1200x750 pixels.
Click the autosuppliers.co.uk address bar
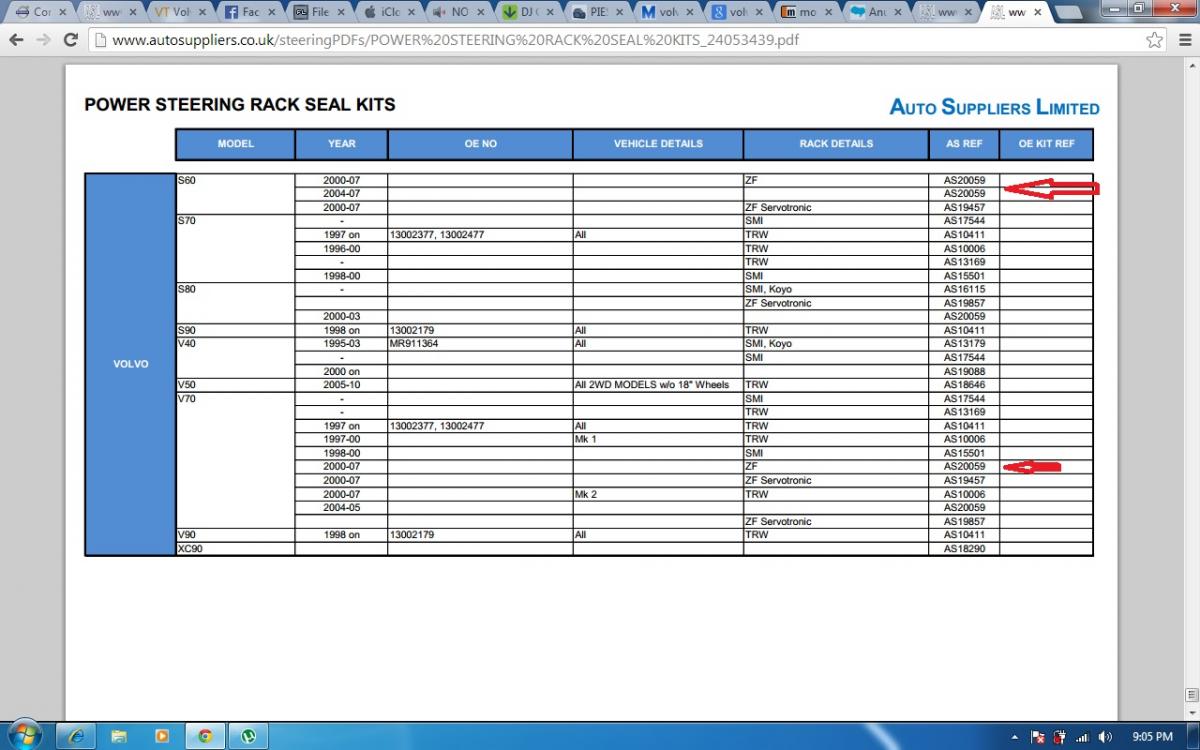pos(620,41)
